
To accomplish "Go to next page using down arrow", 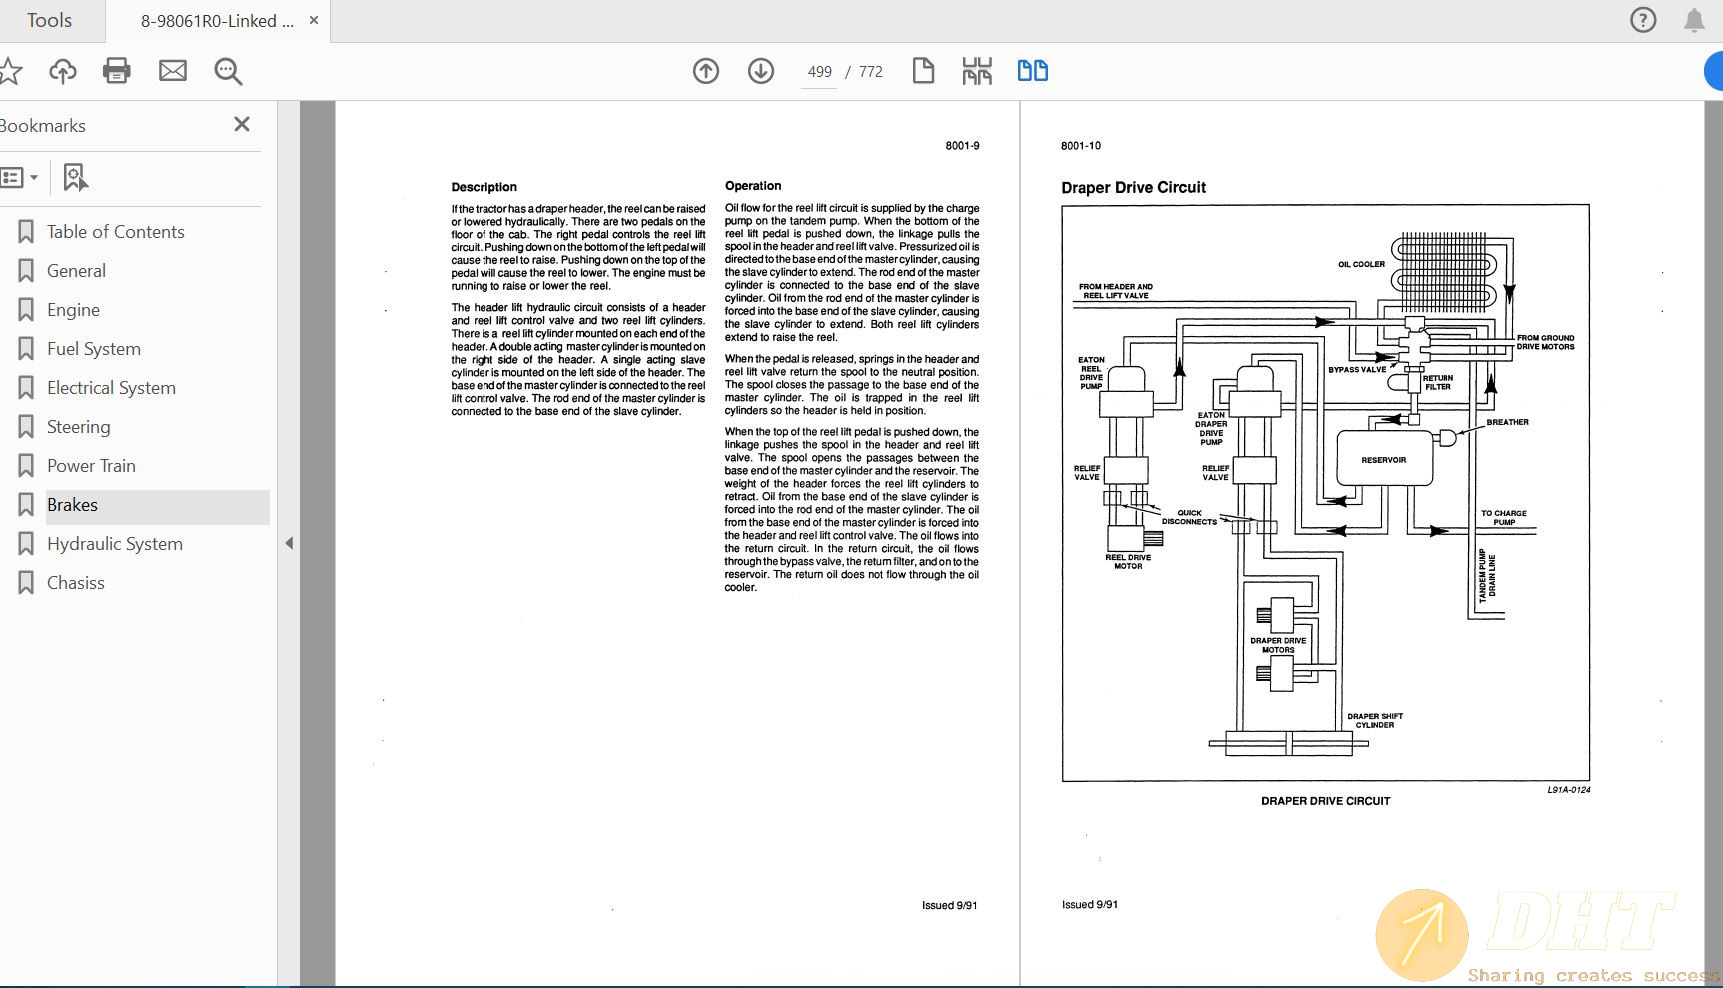I will pyautogui.click(x=761, y=71).
